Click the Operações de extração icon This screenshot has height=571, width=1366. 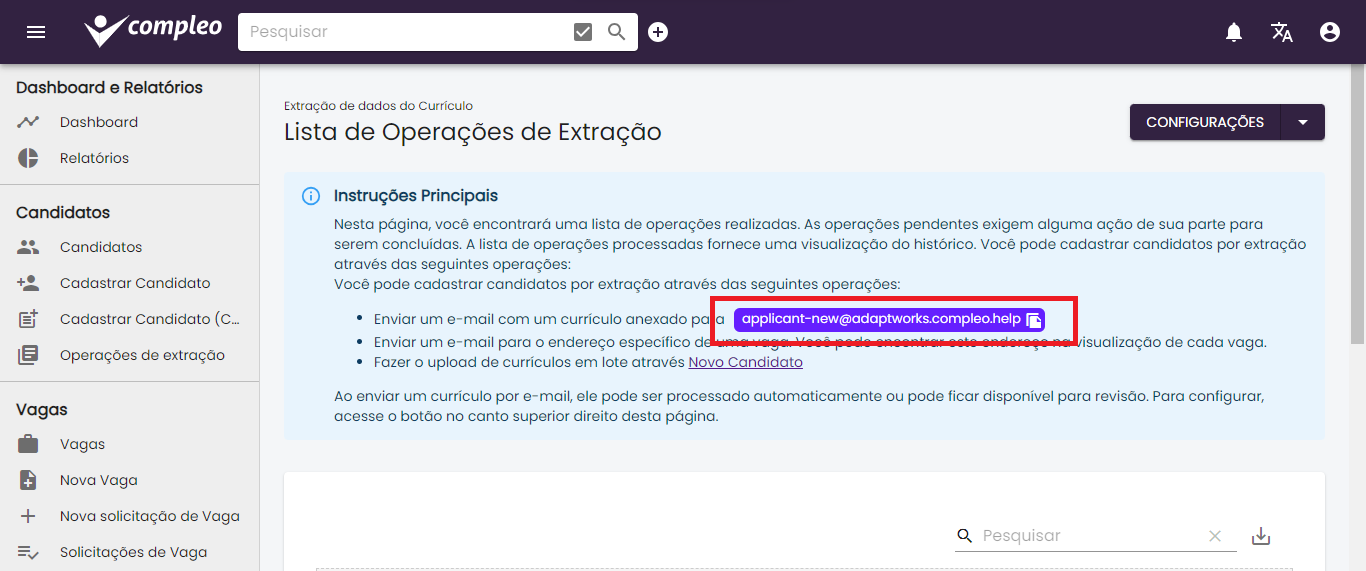[x=28, y=355]
